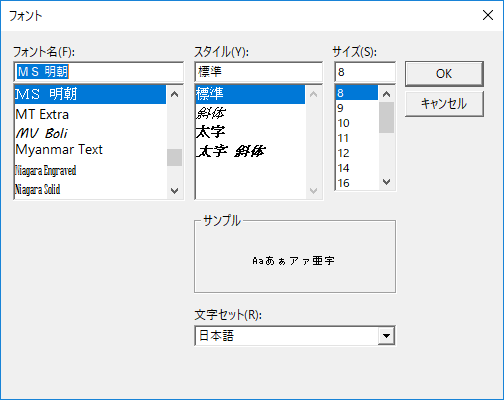Choose MV Boli font from list
This screenshot has height=400, width=504.
click(90, 133)
